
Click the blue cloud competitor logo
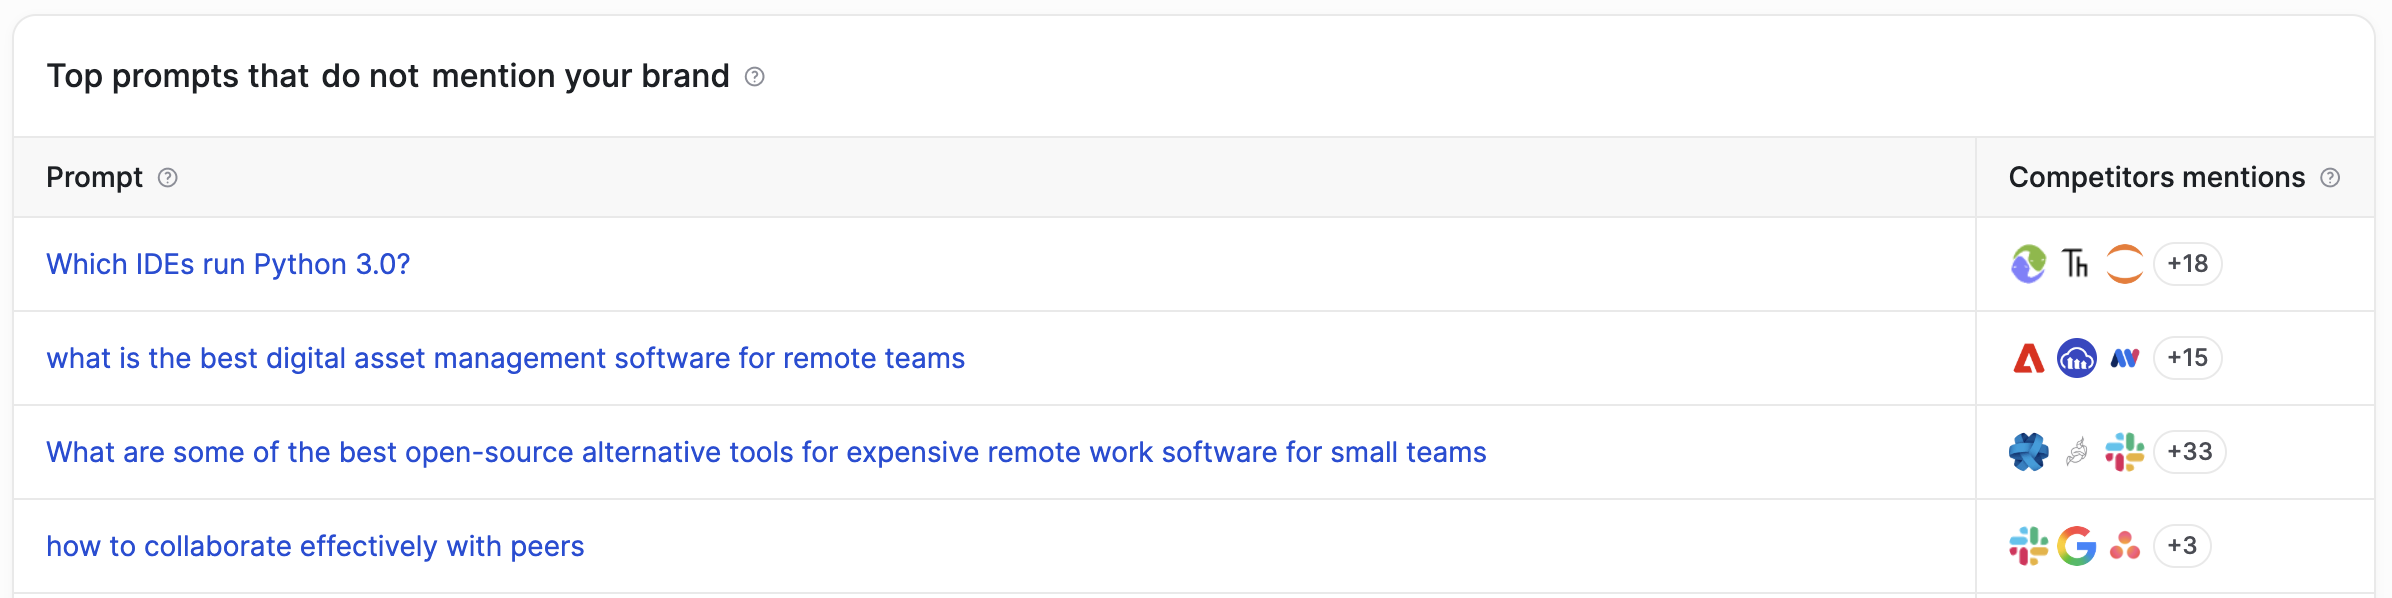(x=2077, y=358)
